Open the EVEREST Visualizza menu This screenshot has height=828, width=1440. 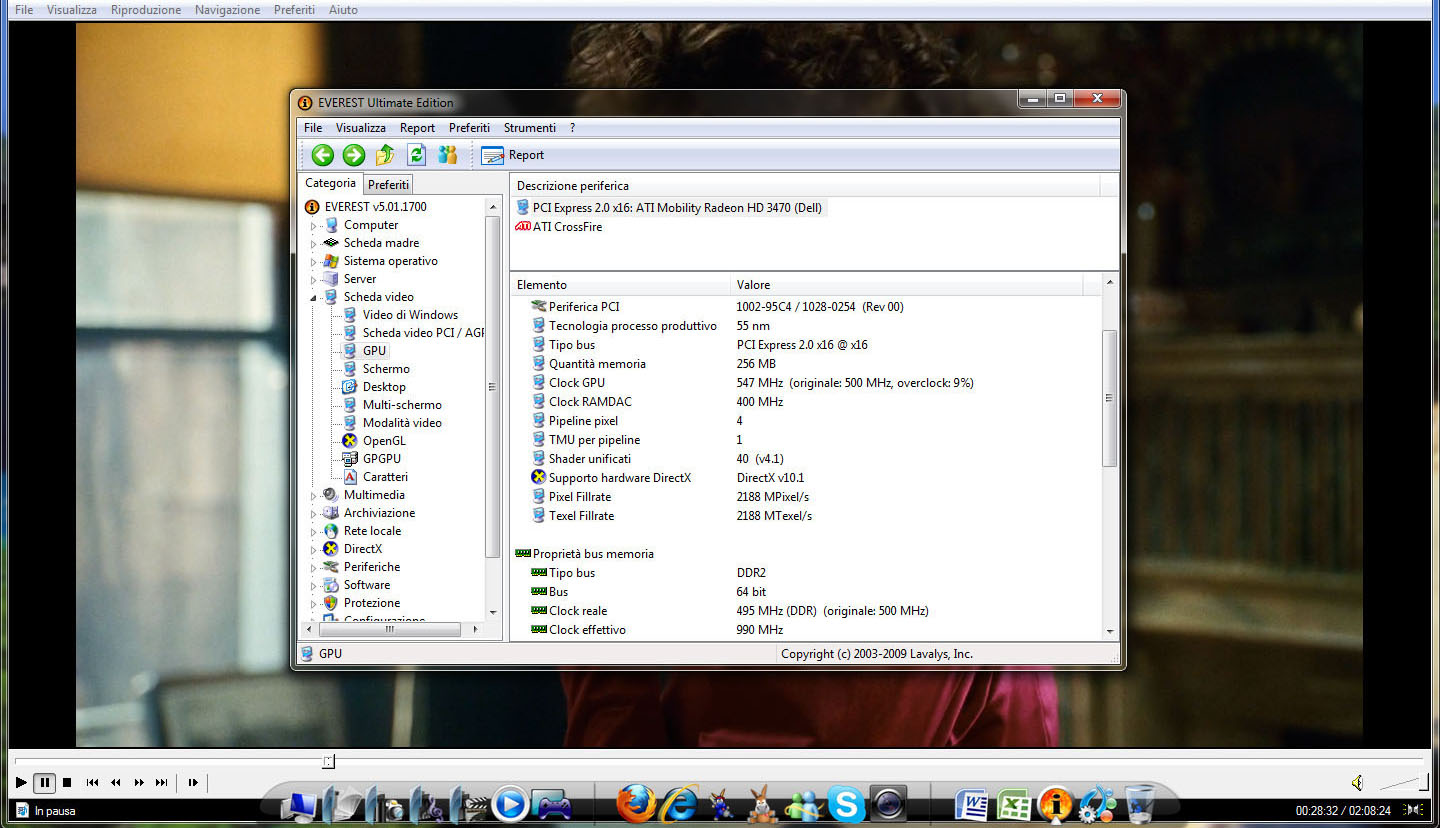point(361,128)
